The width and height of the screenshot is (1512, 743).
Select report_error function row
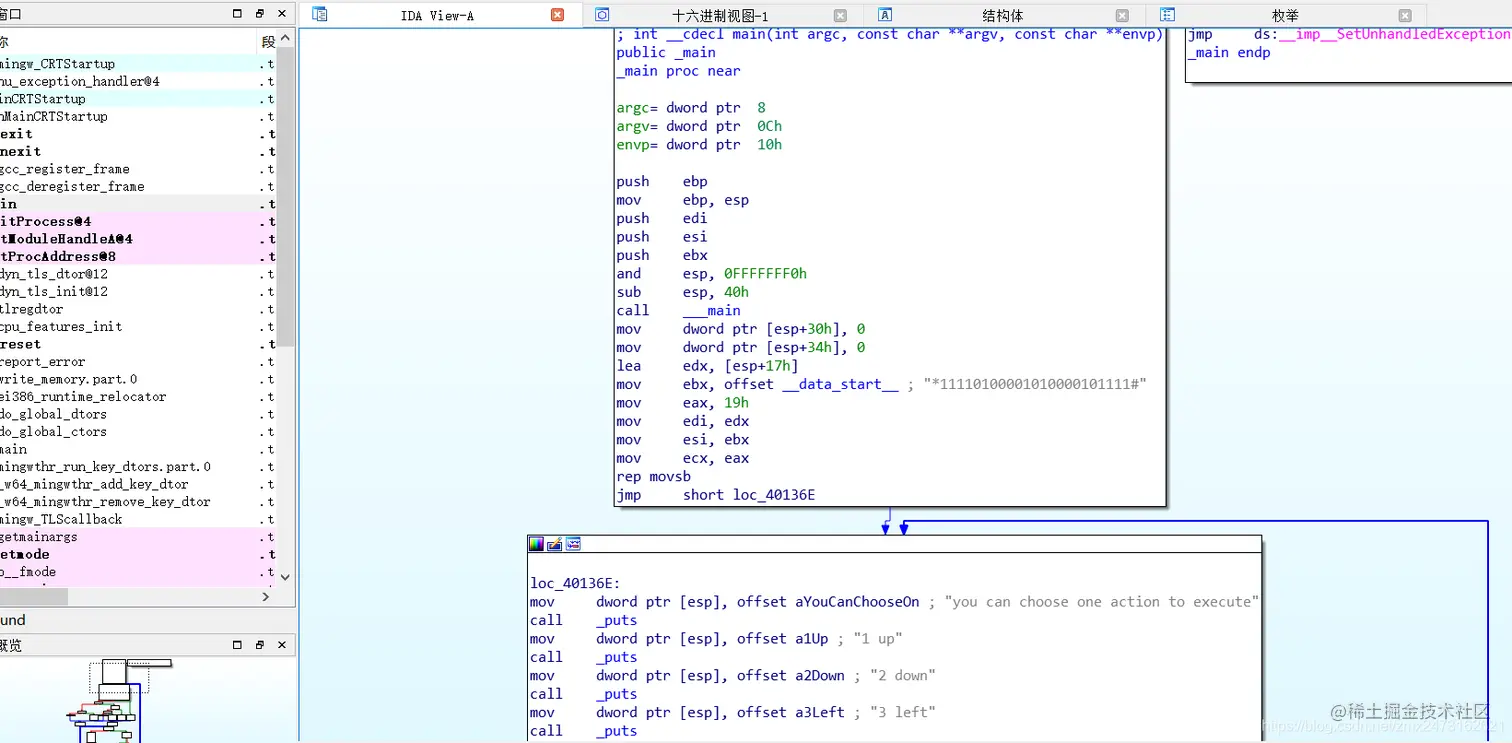pyautogui.click(x=138, y=361)
